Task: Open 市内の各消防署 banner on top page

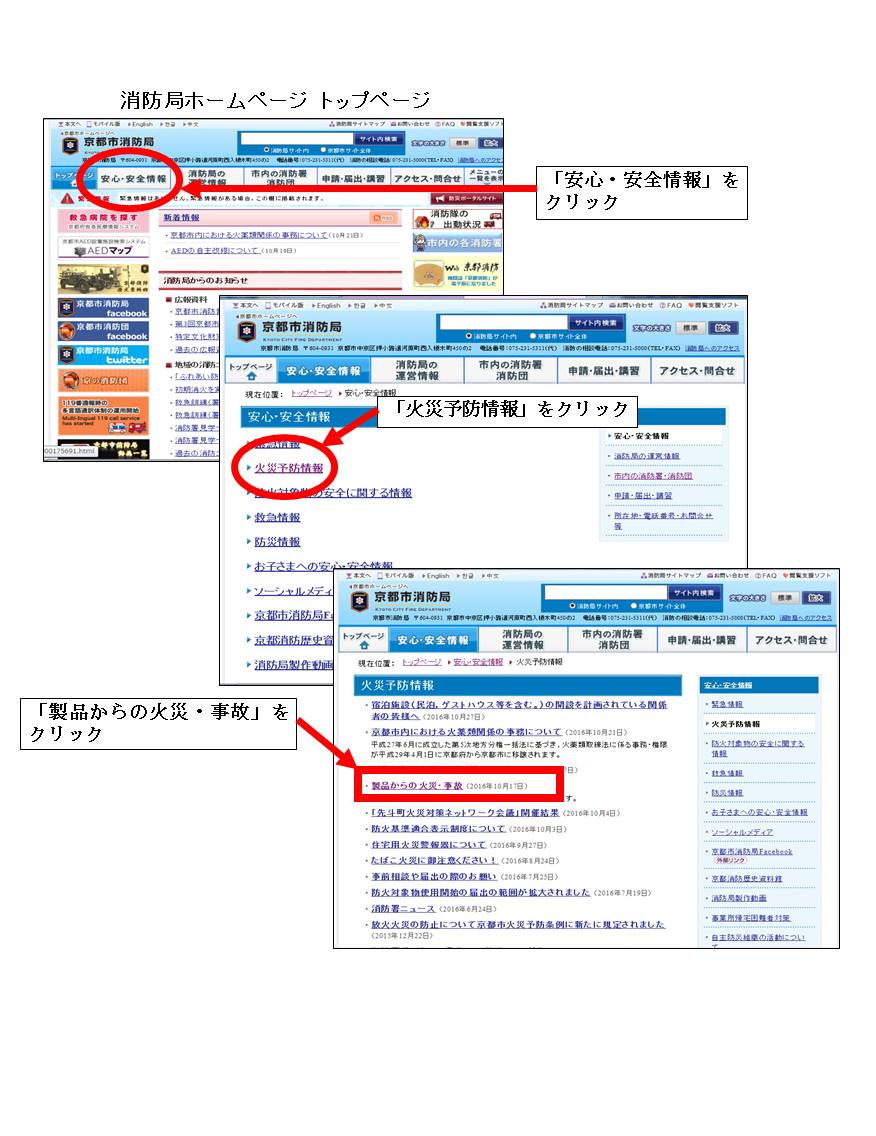Action: [x=457, y=243]
